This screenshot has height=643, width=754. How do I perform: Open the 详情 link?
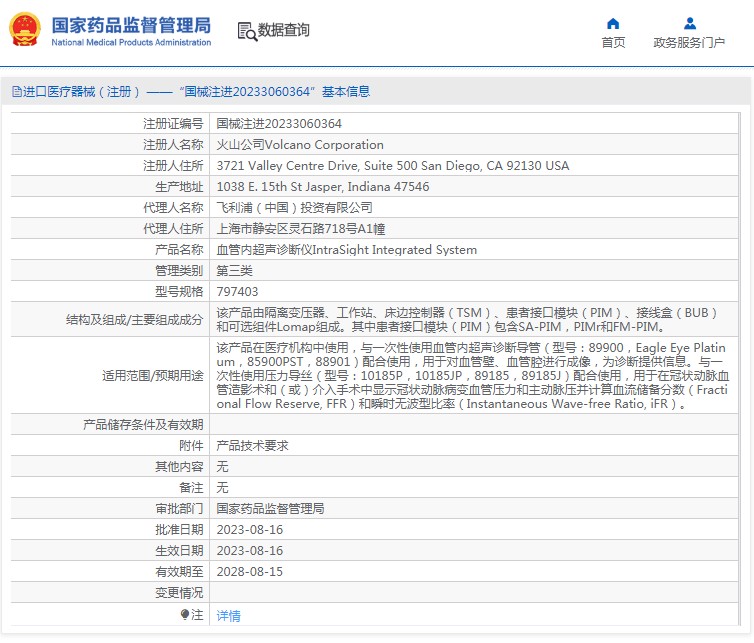coord(228,615)
